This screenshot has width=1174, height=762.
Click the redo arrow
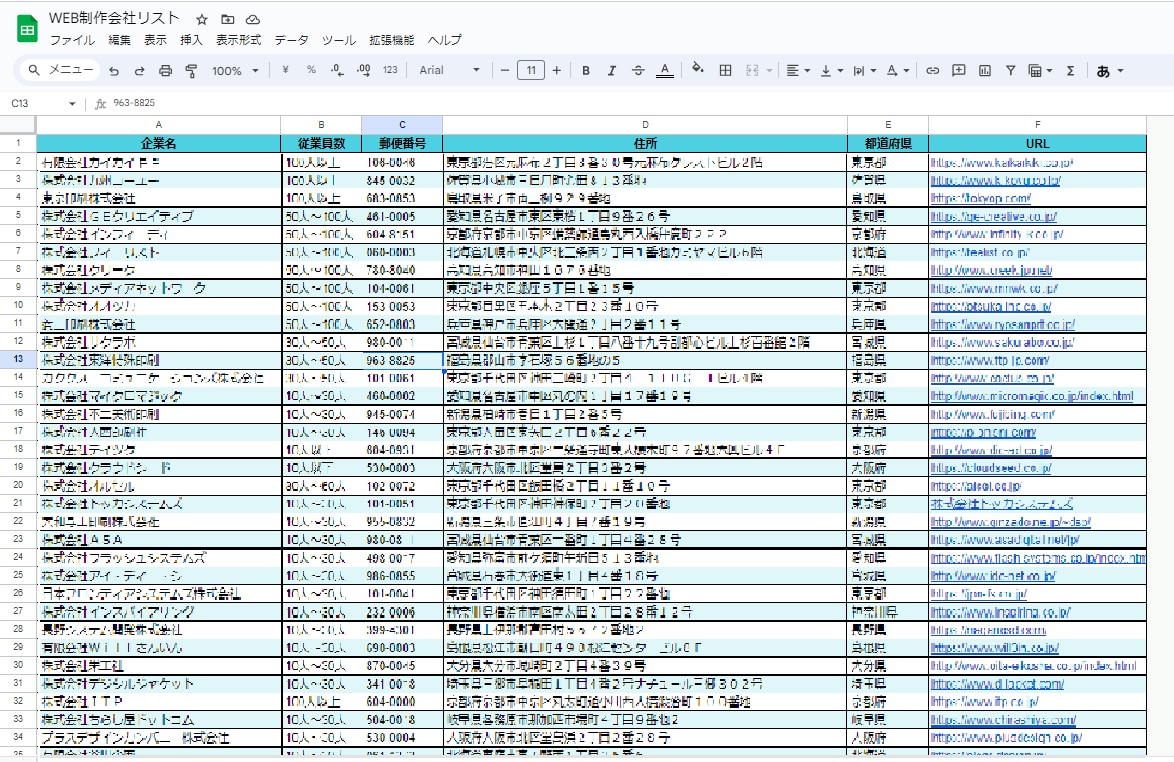[x=139, y=70]
